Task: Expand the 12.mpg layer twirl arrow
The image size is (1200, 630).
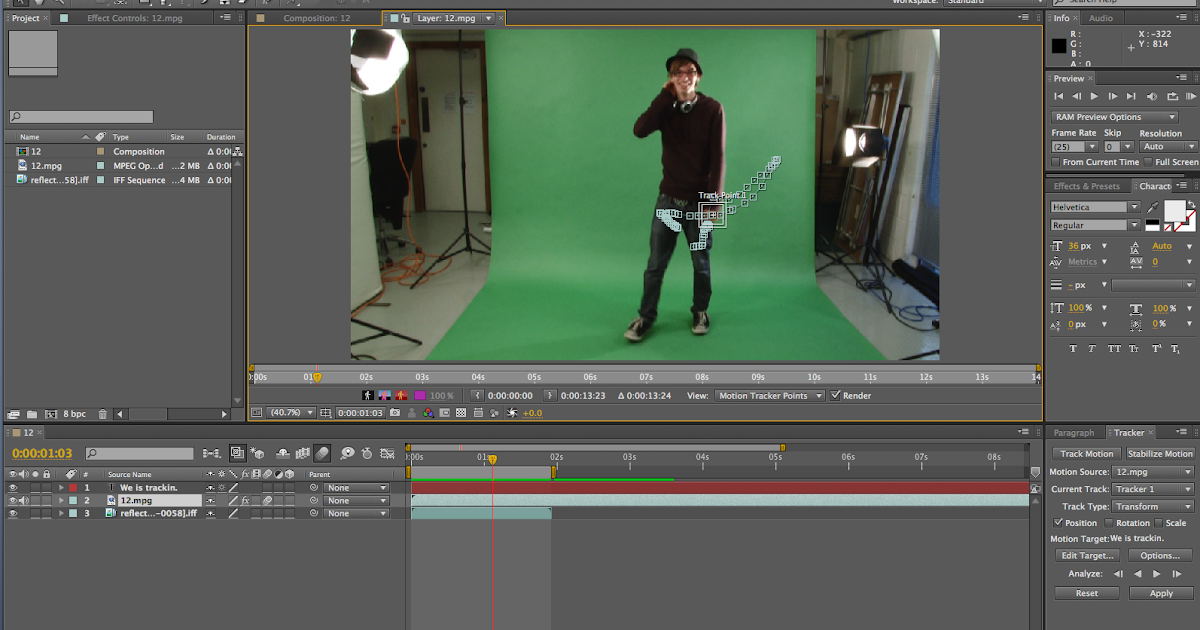Action: [61, 501]
